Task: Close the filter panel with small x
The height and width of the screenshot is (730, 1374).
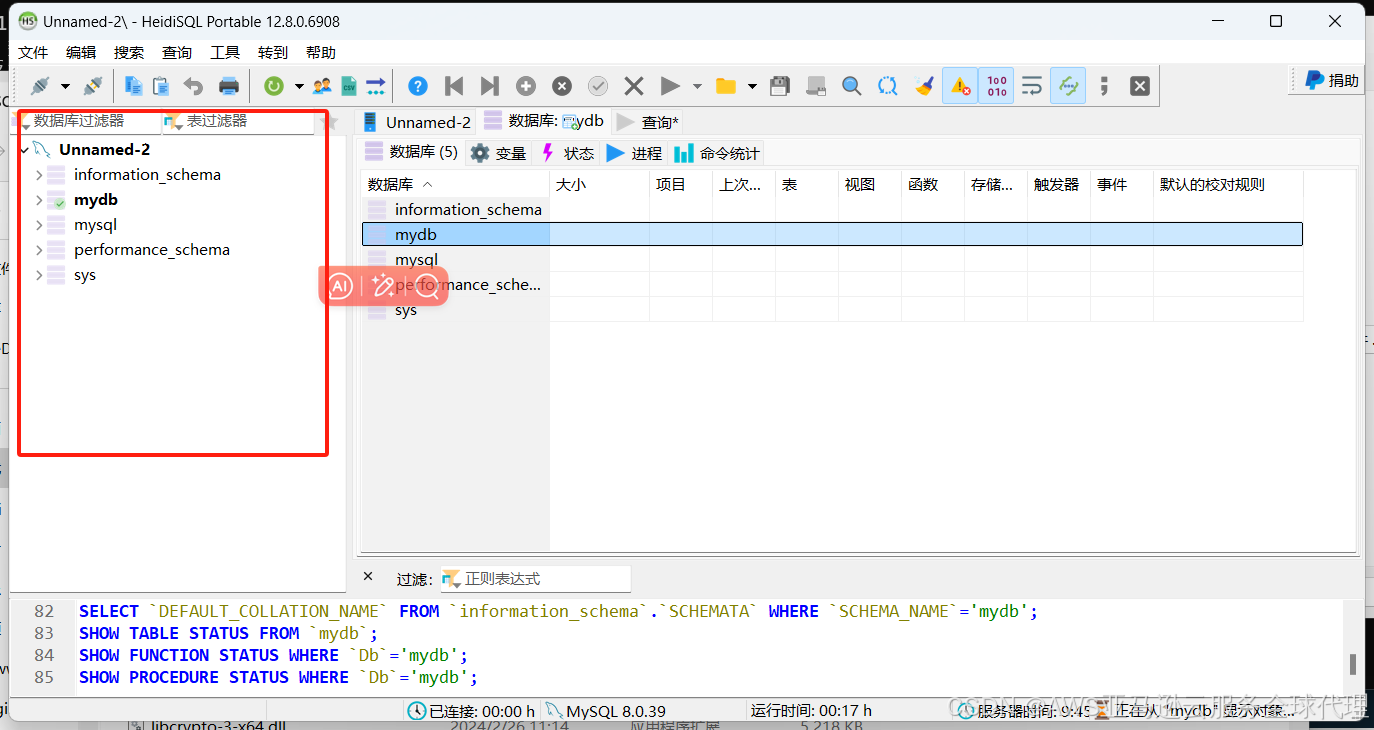Action: click(x=368, y=577)
